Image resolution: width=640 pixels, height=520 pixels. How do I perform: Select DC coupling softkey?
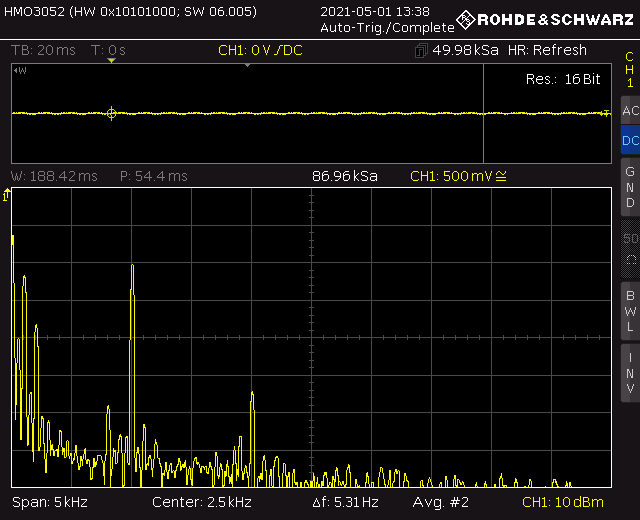tap(629, 141)
